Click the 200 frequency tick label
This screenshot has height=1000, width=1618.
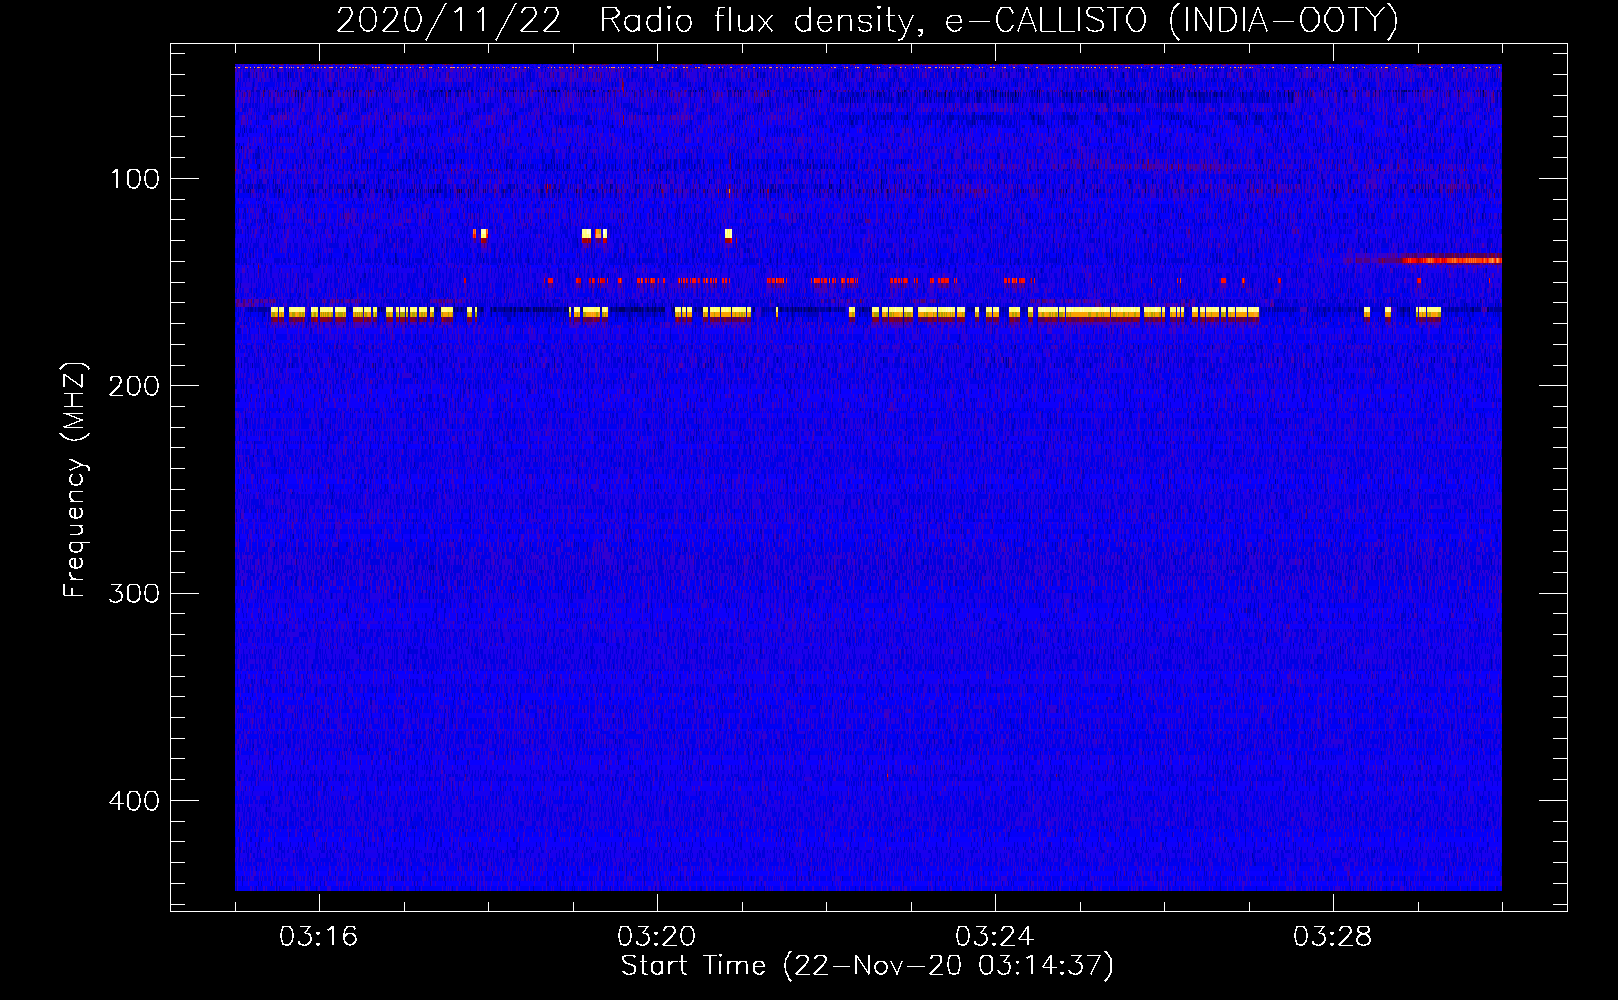pyautogui.click(x=134, y=386)
